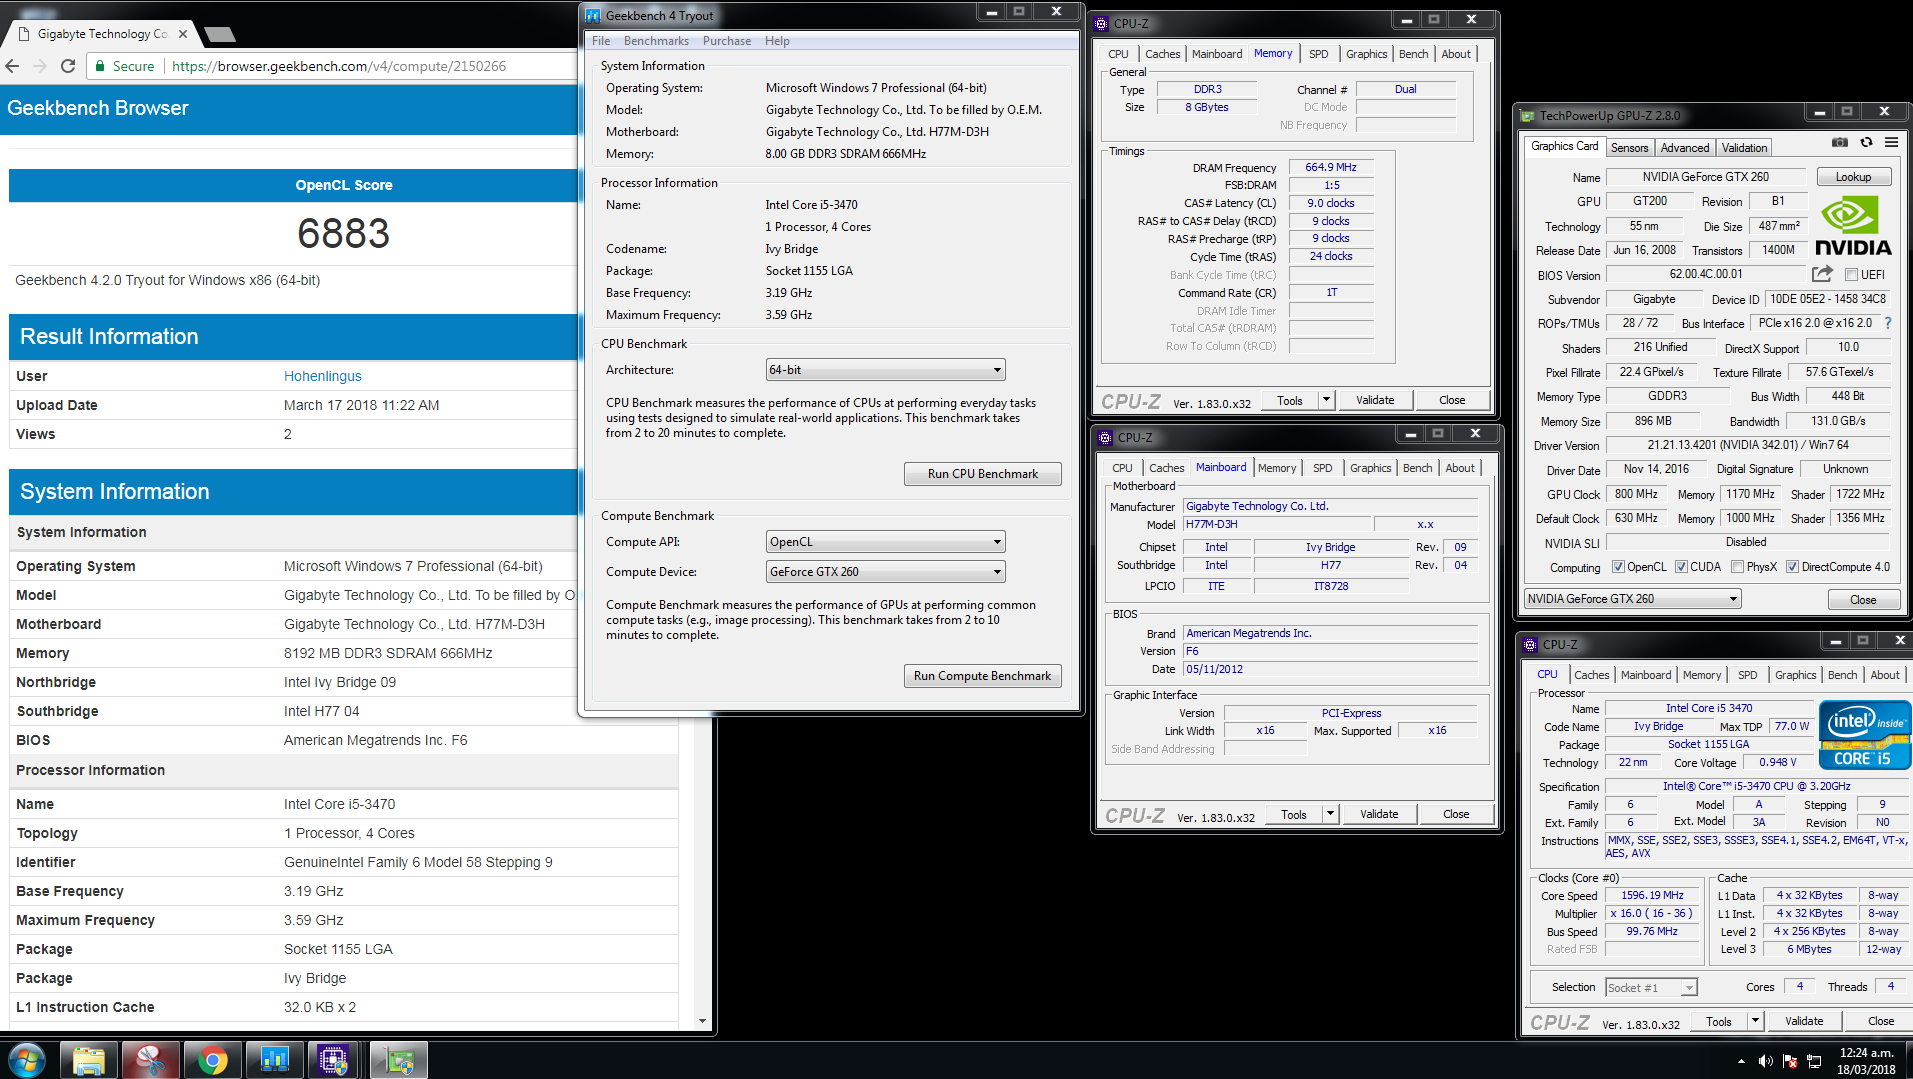The image size is (1913, 1079).
Task: Click Action Center flag tray icon
Action: 1790,1061
